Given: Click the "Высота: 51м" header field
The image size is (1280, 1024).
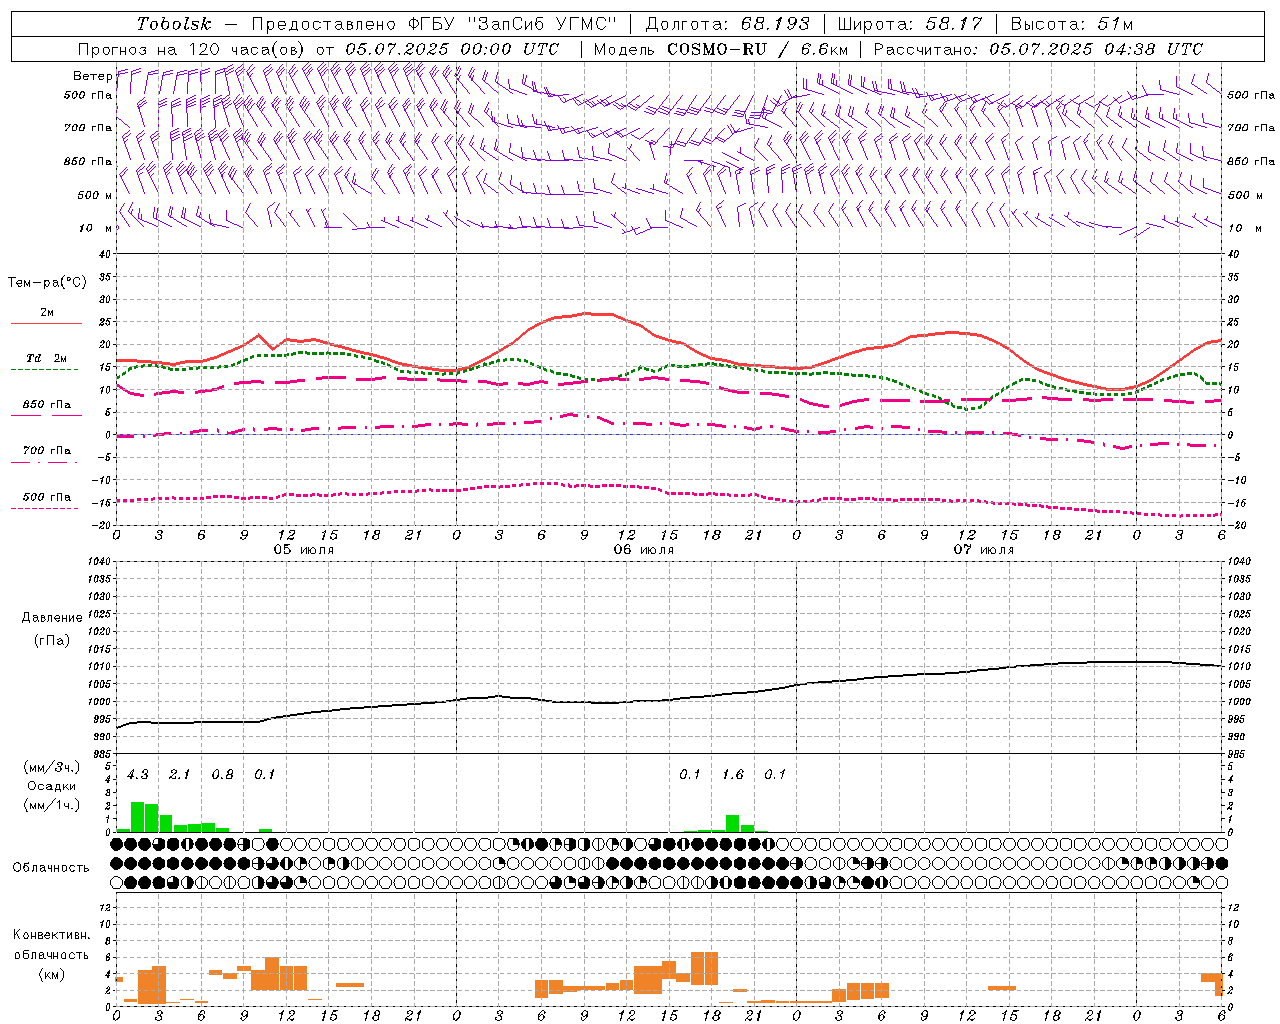Looking at the screenshot, I should point(1072,24).
